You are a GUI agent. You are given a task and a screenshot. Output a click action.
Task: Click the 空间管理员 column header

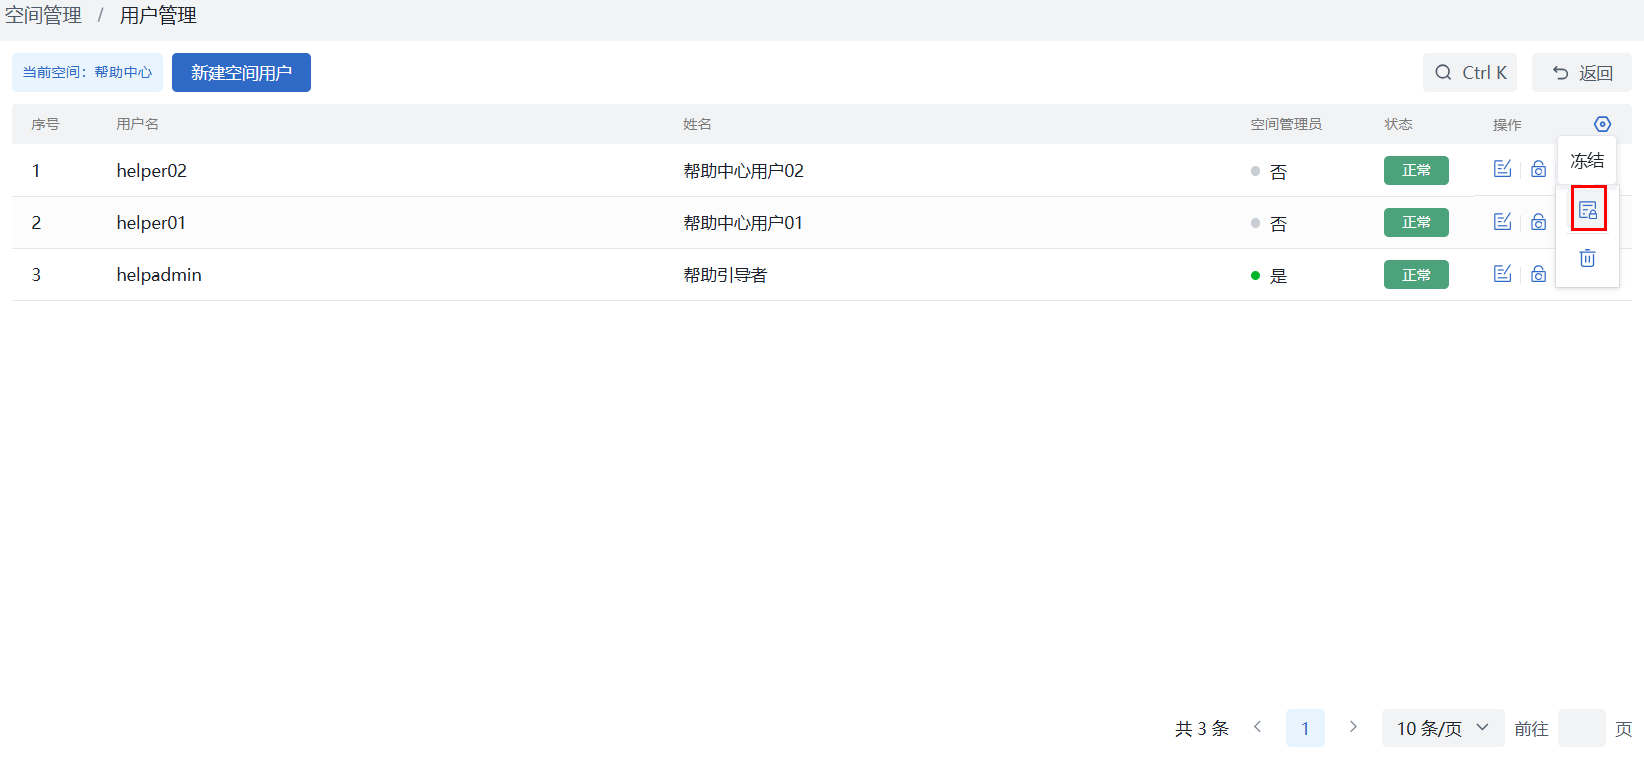pyautogui.click(x=1286, y=124)
